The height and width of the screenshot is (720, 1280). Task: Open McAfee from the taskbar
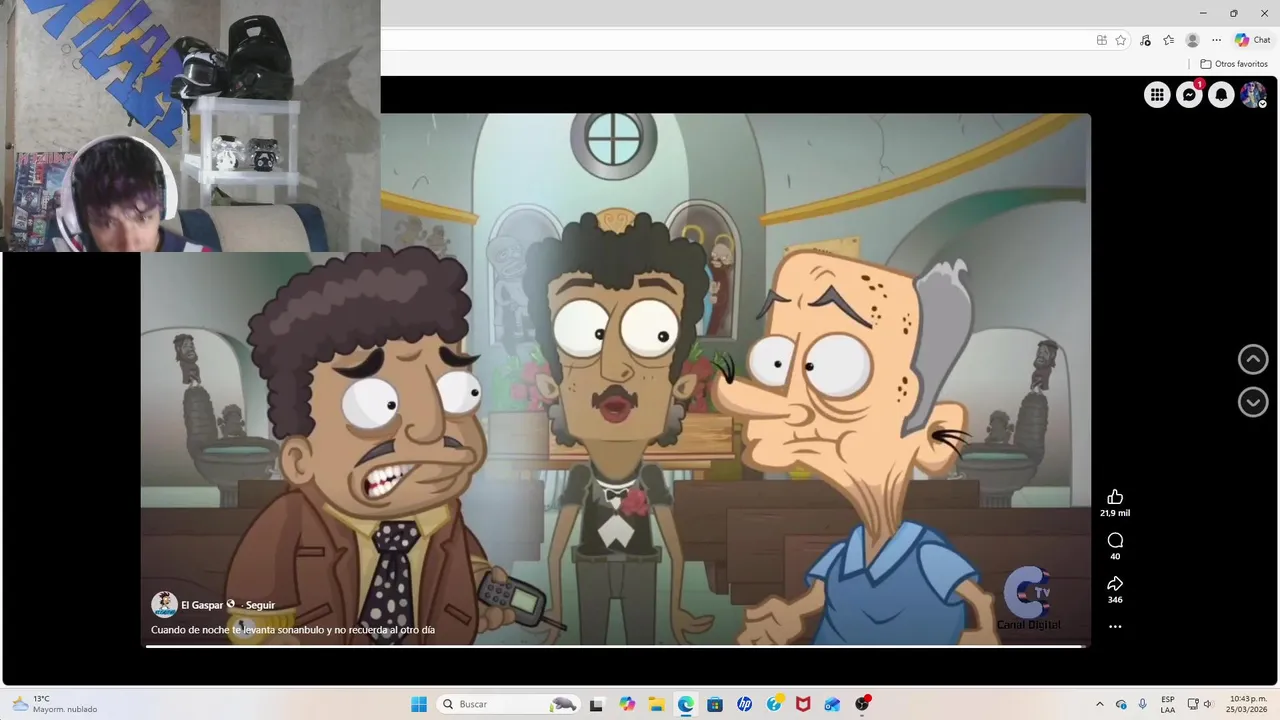(x=803, y=704)
